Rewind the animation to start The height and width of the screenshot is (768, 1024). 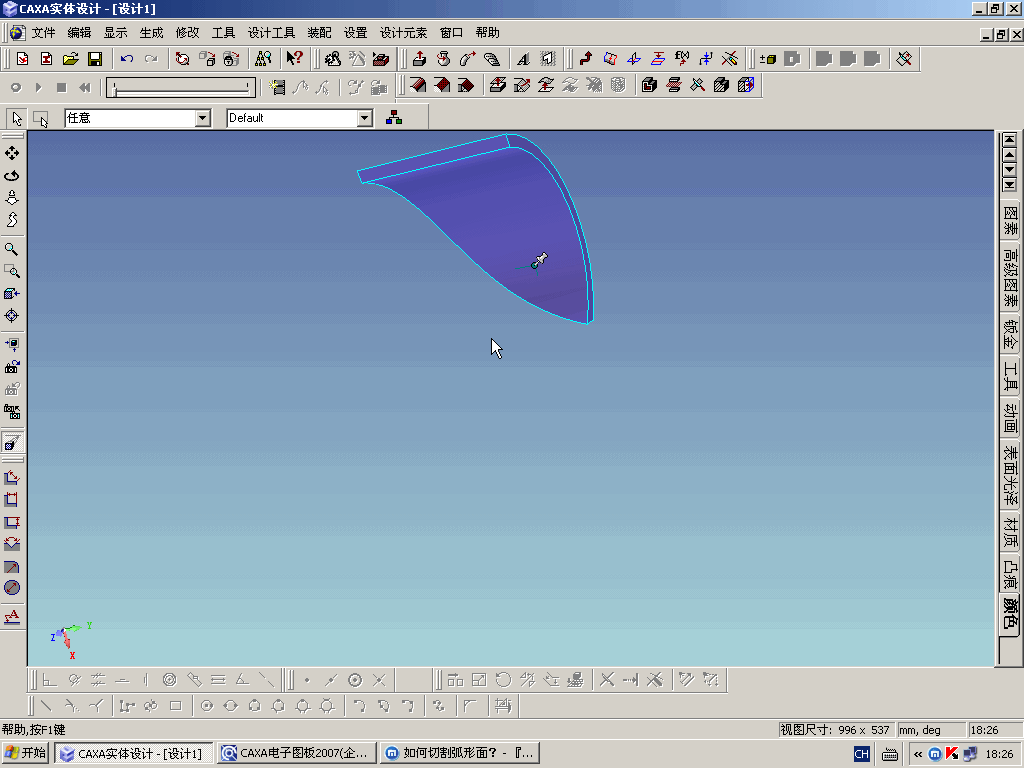[85, 87]
